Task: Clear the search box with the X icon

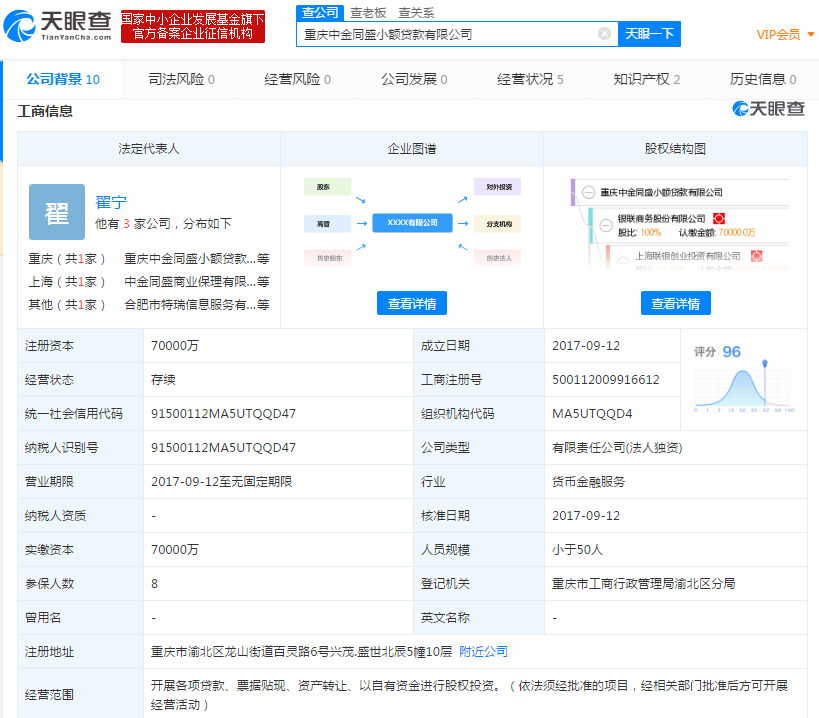Action: pos(604,34)
